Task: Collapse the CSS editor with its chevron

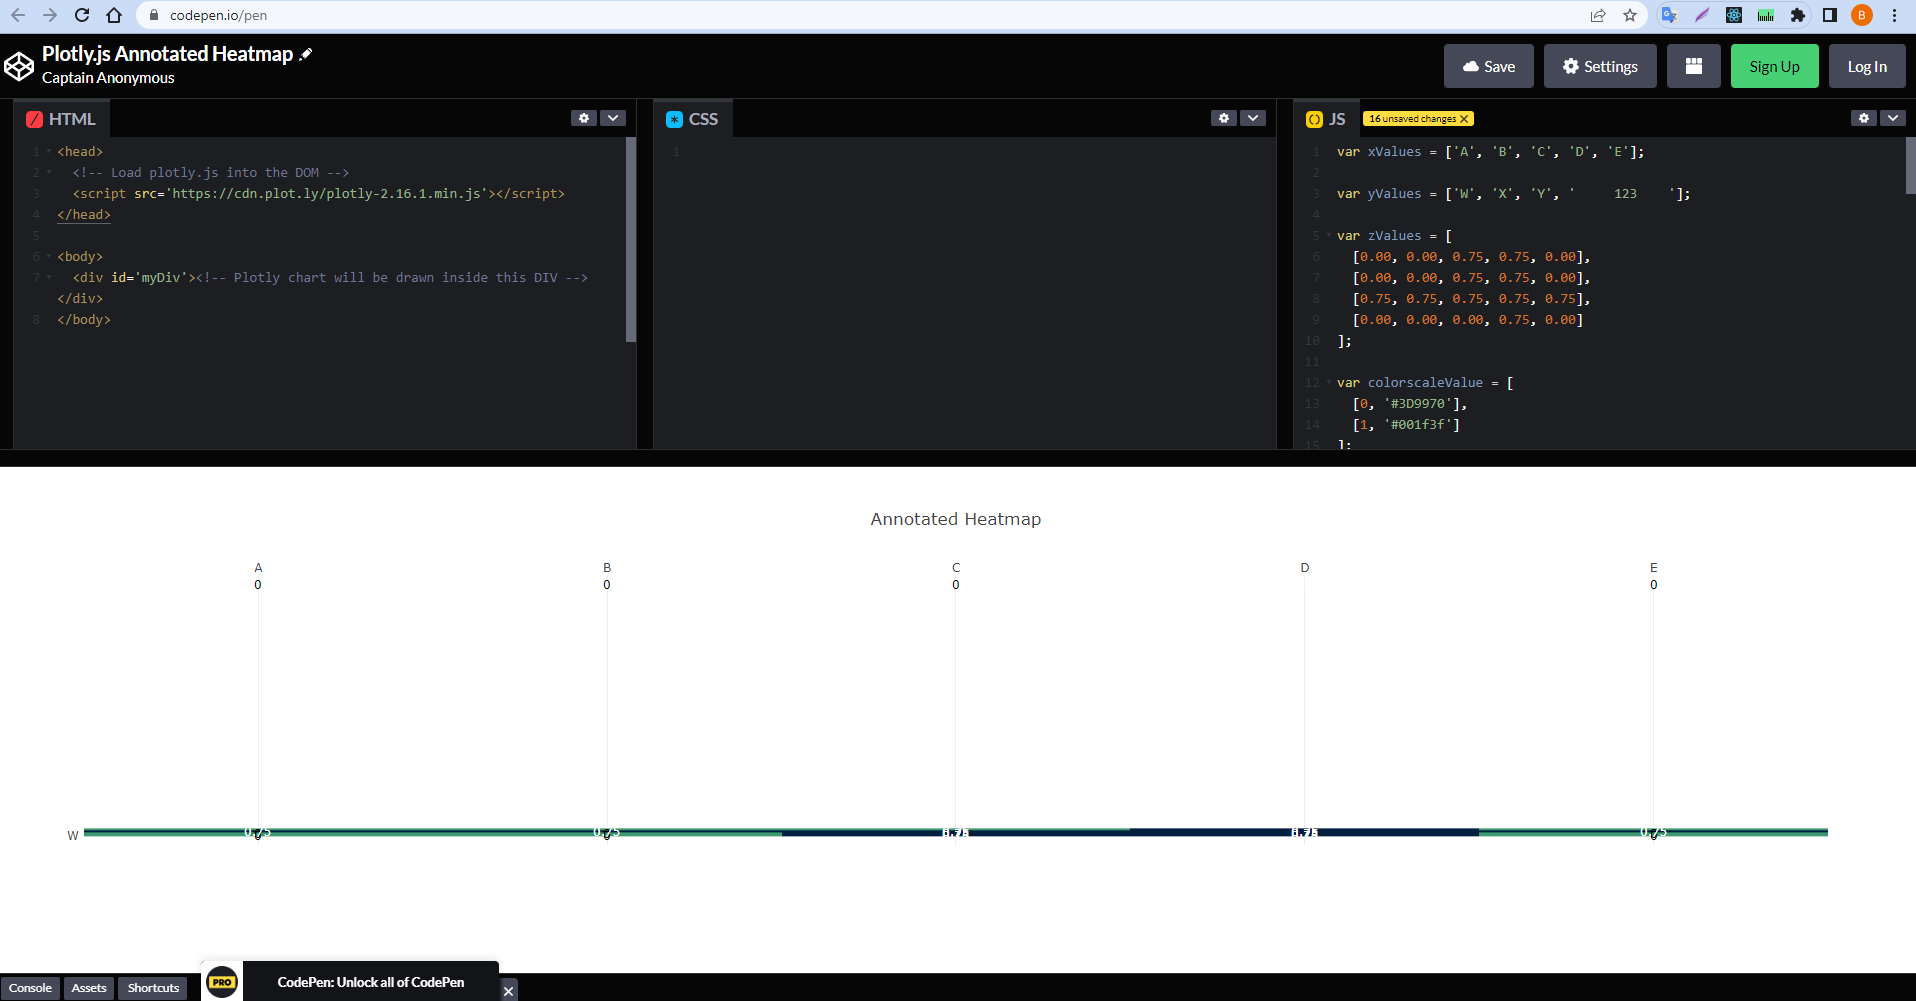Action: tap(1252, 118)
